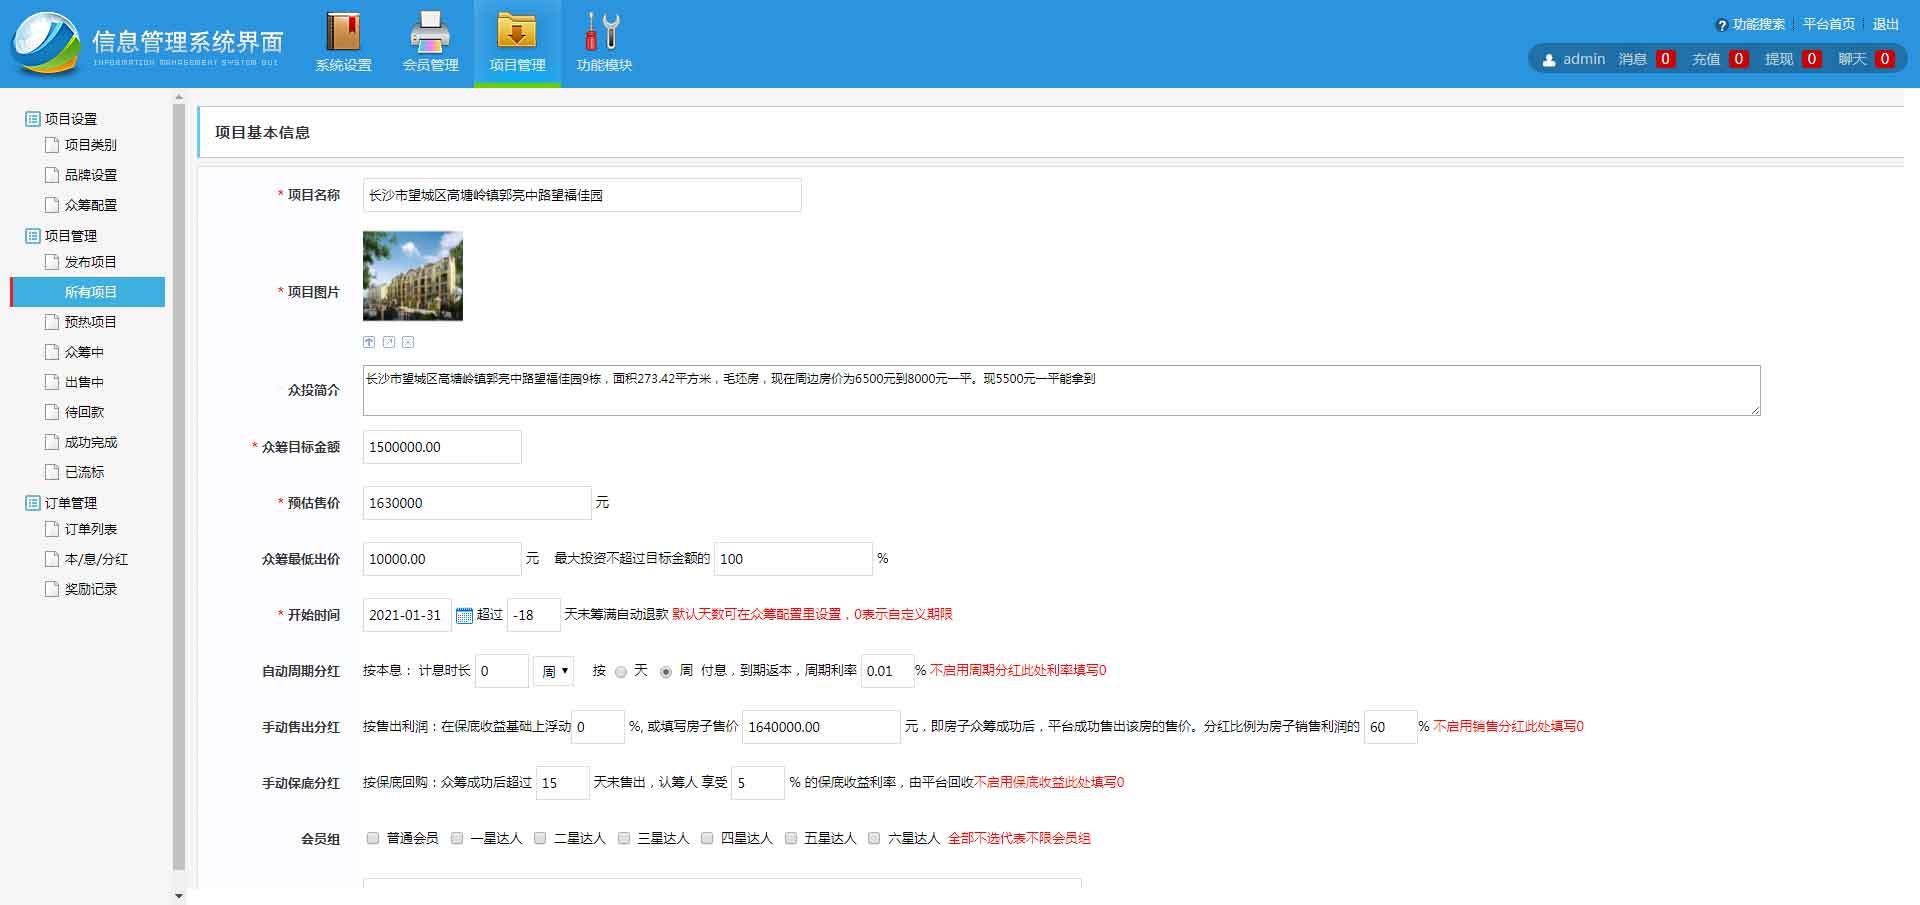The image size is (1920, 905).
Task: Click the 退出 logout link
Action: [x=1885, y=24]
